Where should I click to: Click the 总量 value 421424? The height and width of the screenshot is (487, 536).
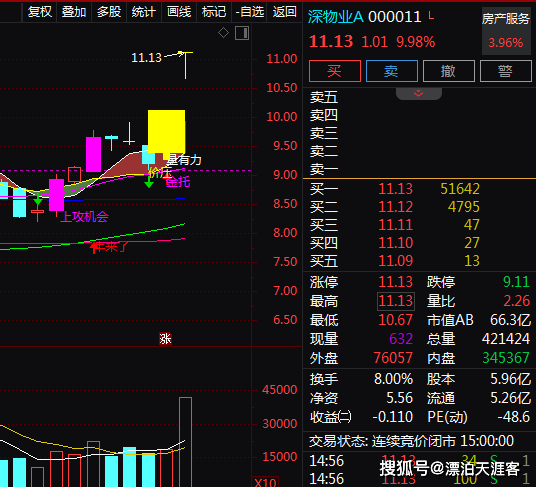click(x=506, y=339)
